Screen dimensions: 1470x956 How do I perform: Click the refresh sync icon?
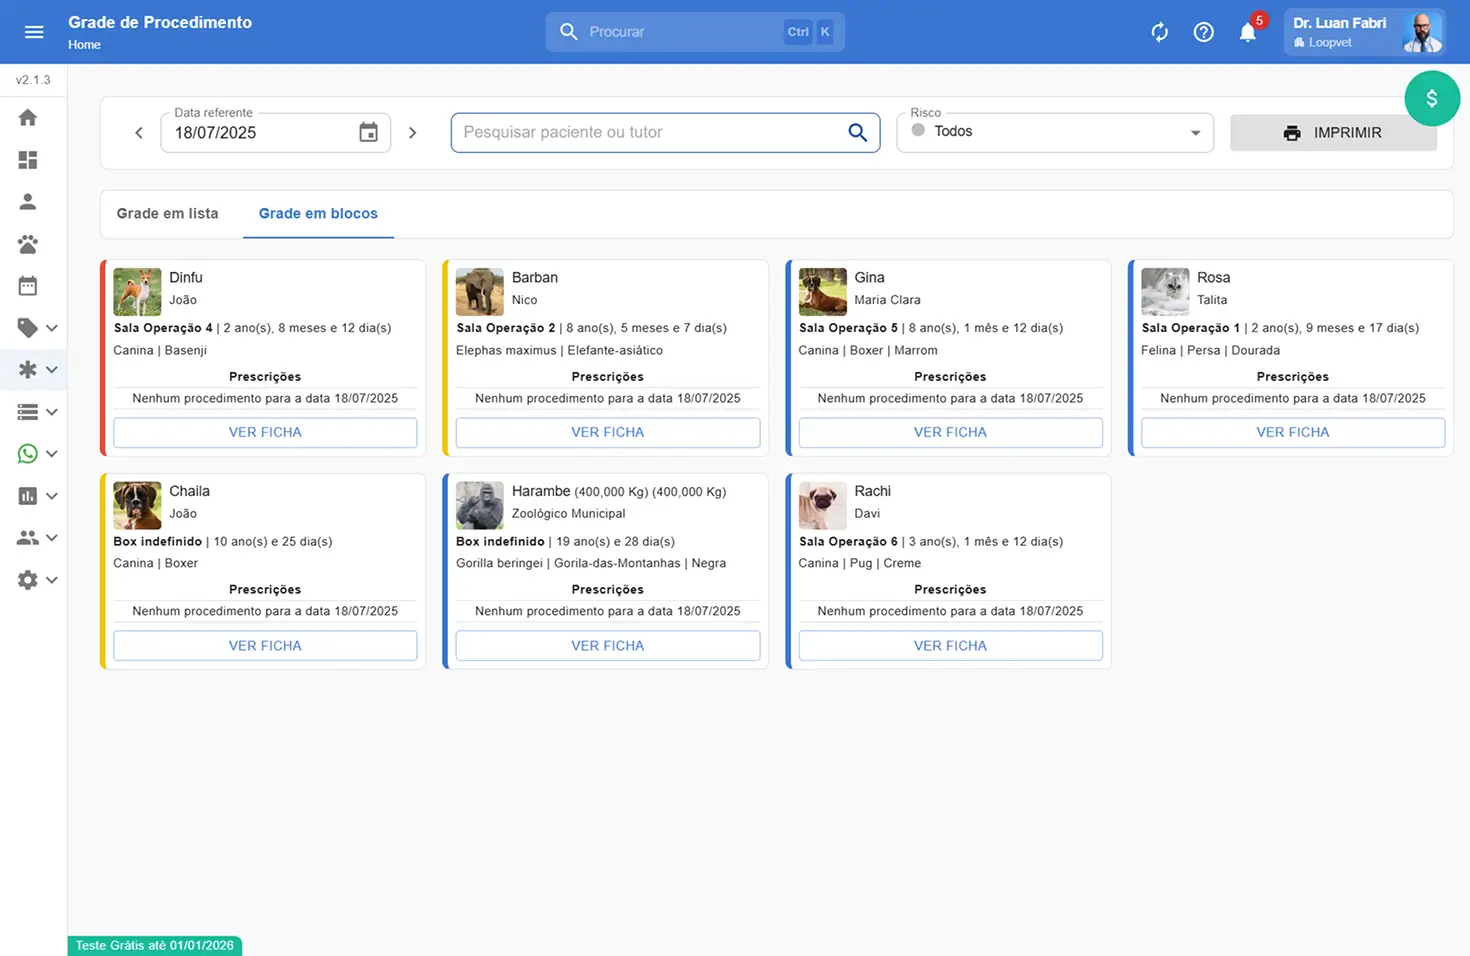(1159, 32)
